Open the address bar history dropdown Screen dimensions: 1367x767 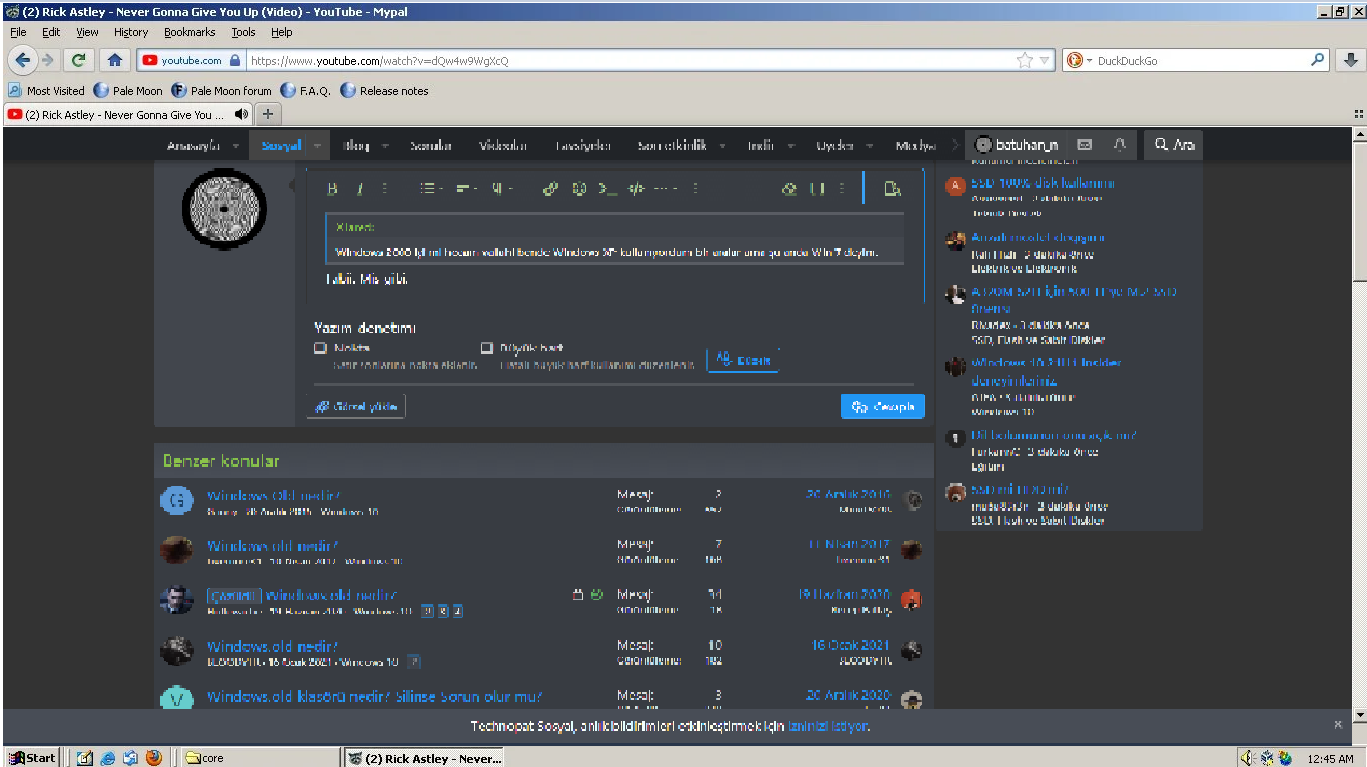coord(1046,60)
